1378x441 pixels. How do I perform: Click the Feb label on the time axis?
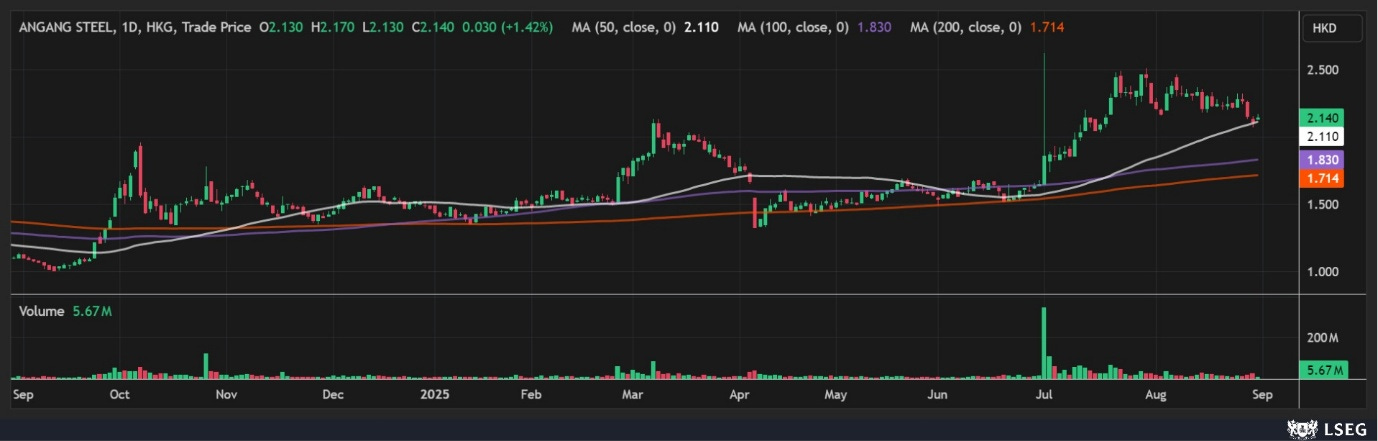tap(531, 395)
